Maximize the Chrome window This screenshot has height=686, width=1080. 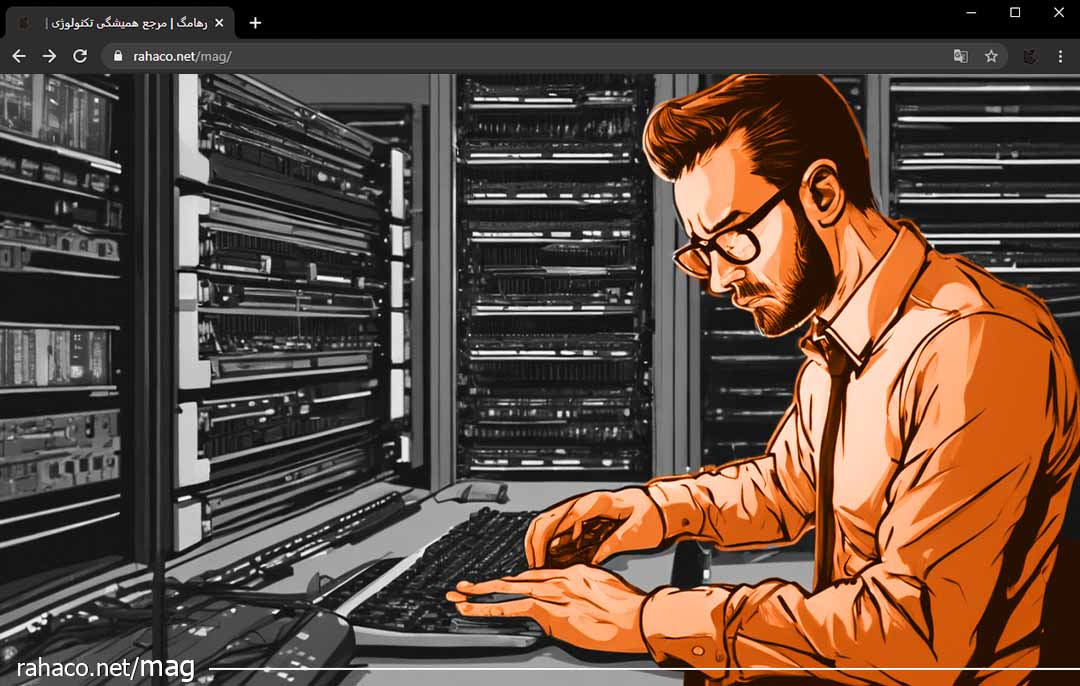1015,12
